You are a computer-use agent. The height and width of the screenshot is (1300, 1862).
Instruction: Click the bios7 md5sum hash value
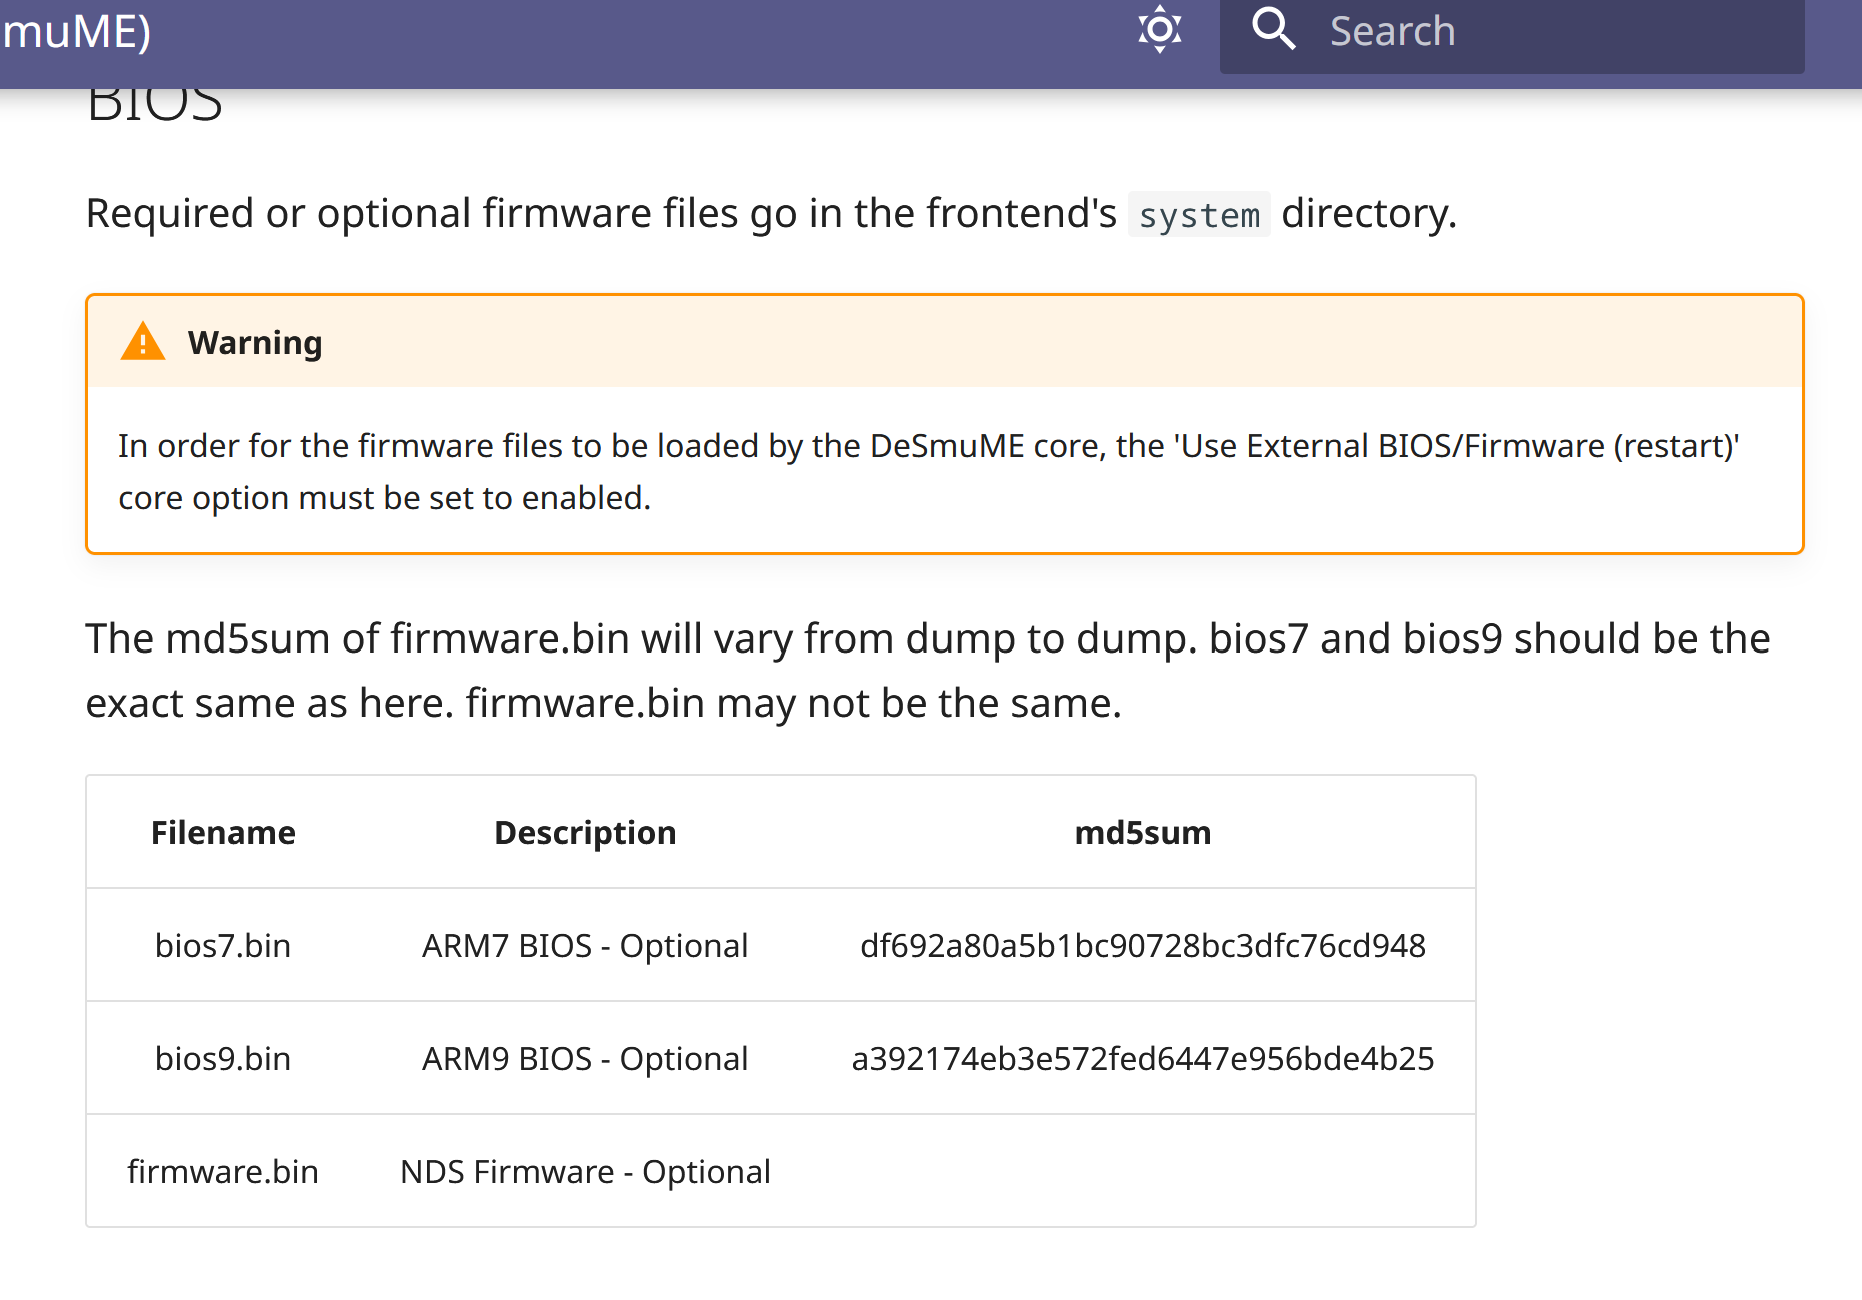pos(1143,946)
